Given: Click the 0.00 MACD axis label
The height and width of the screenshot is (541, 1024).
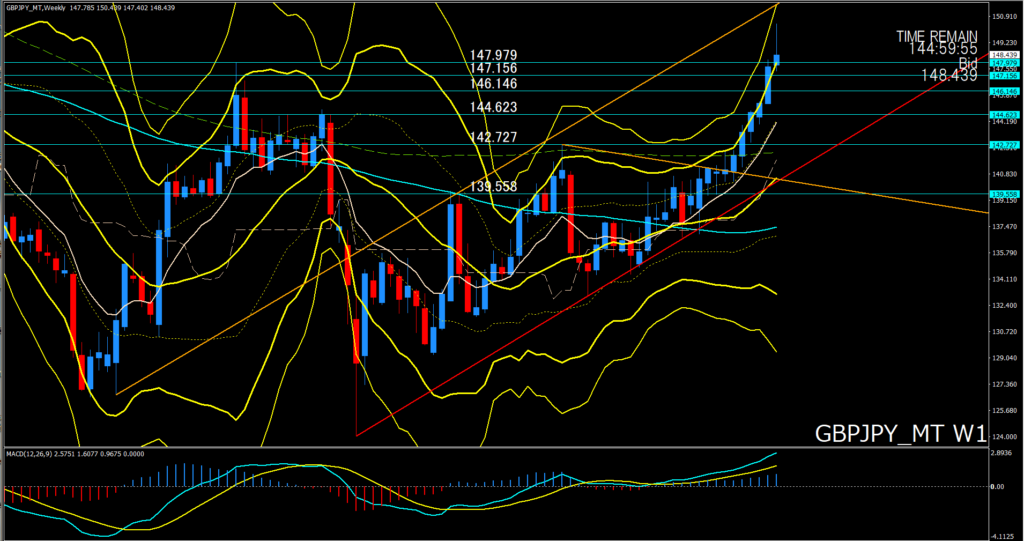Looking at the screenshot, I should 999,486.
